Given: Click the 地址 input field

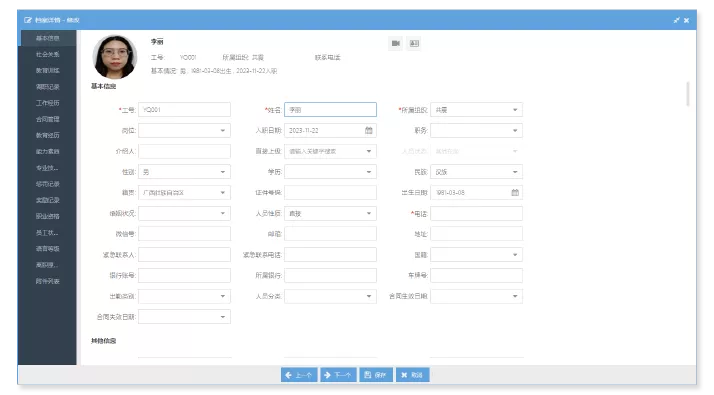Looking at the screenshot, I should click(477, 234).
